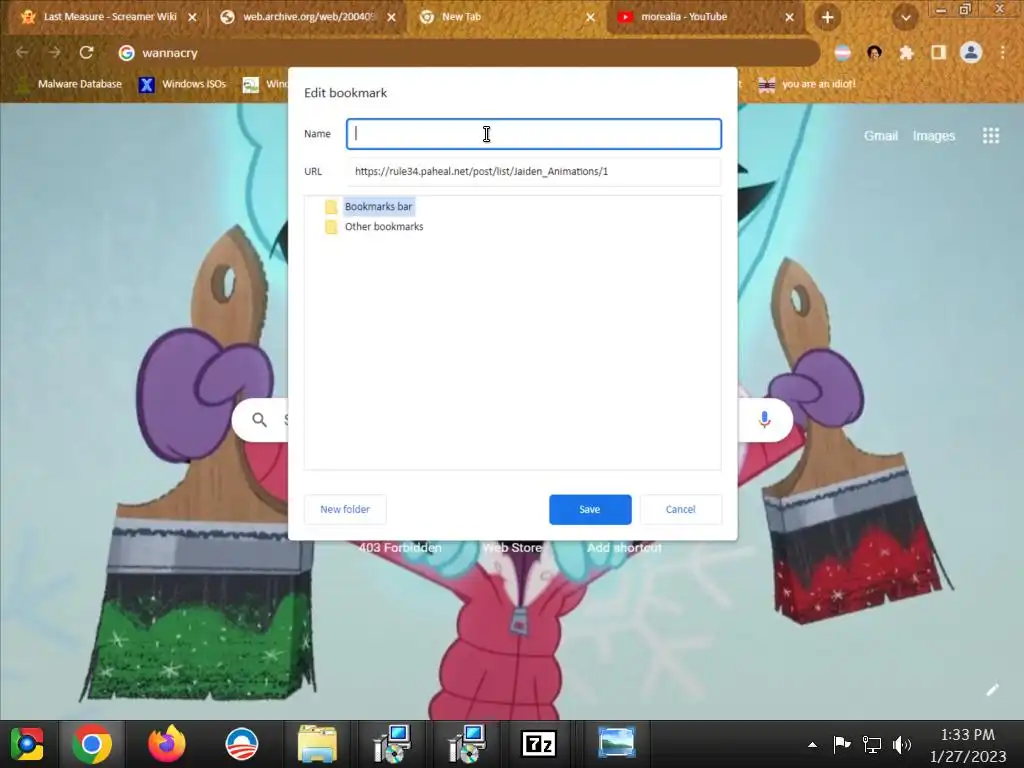Show hidden tray icons arrow
Image resolution: width=1024 pixels, height=768 pixels.
[x=812, y=744]
